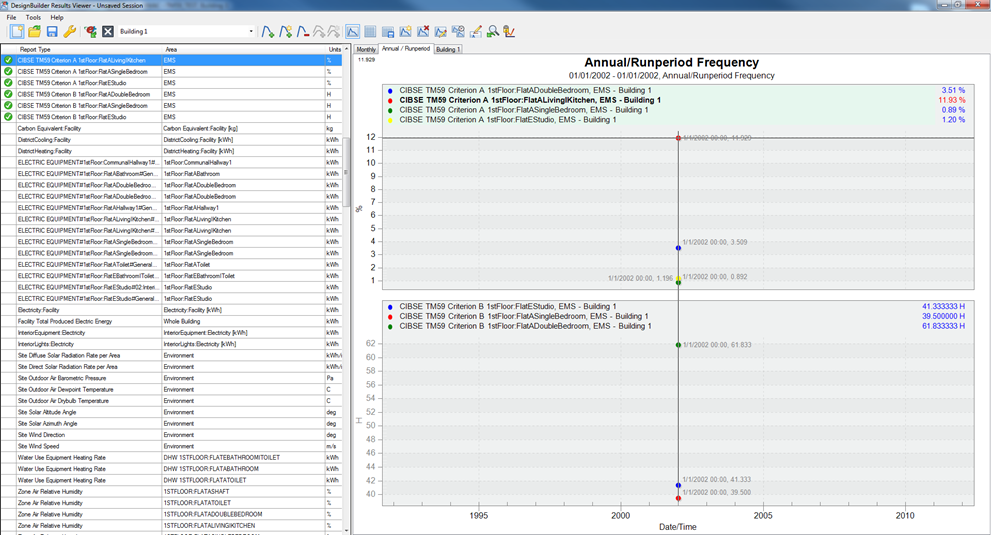Toggle green check for Criterion B FlatADoubleBedroom row
Viewport: 991px width, 535px height.
click(8, 94)
